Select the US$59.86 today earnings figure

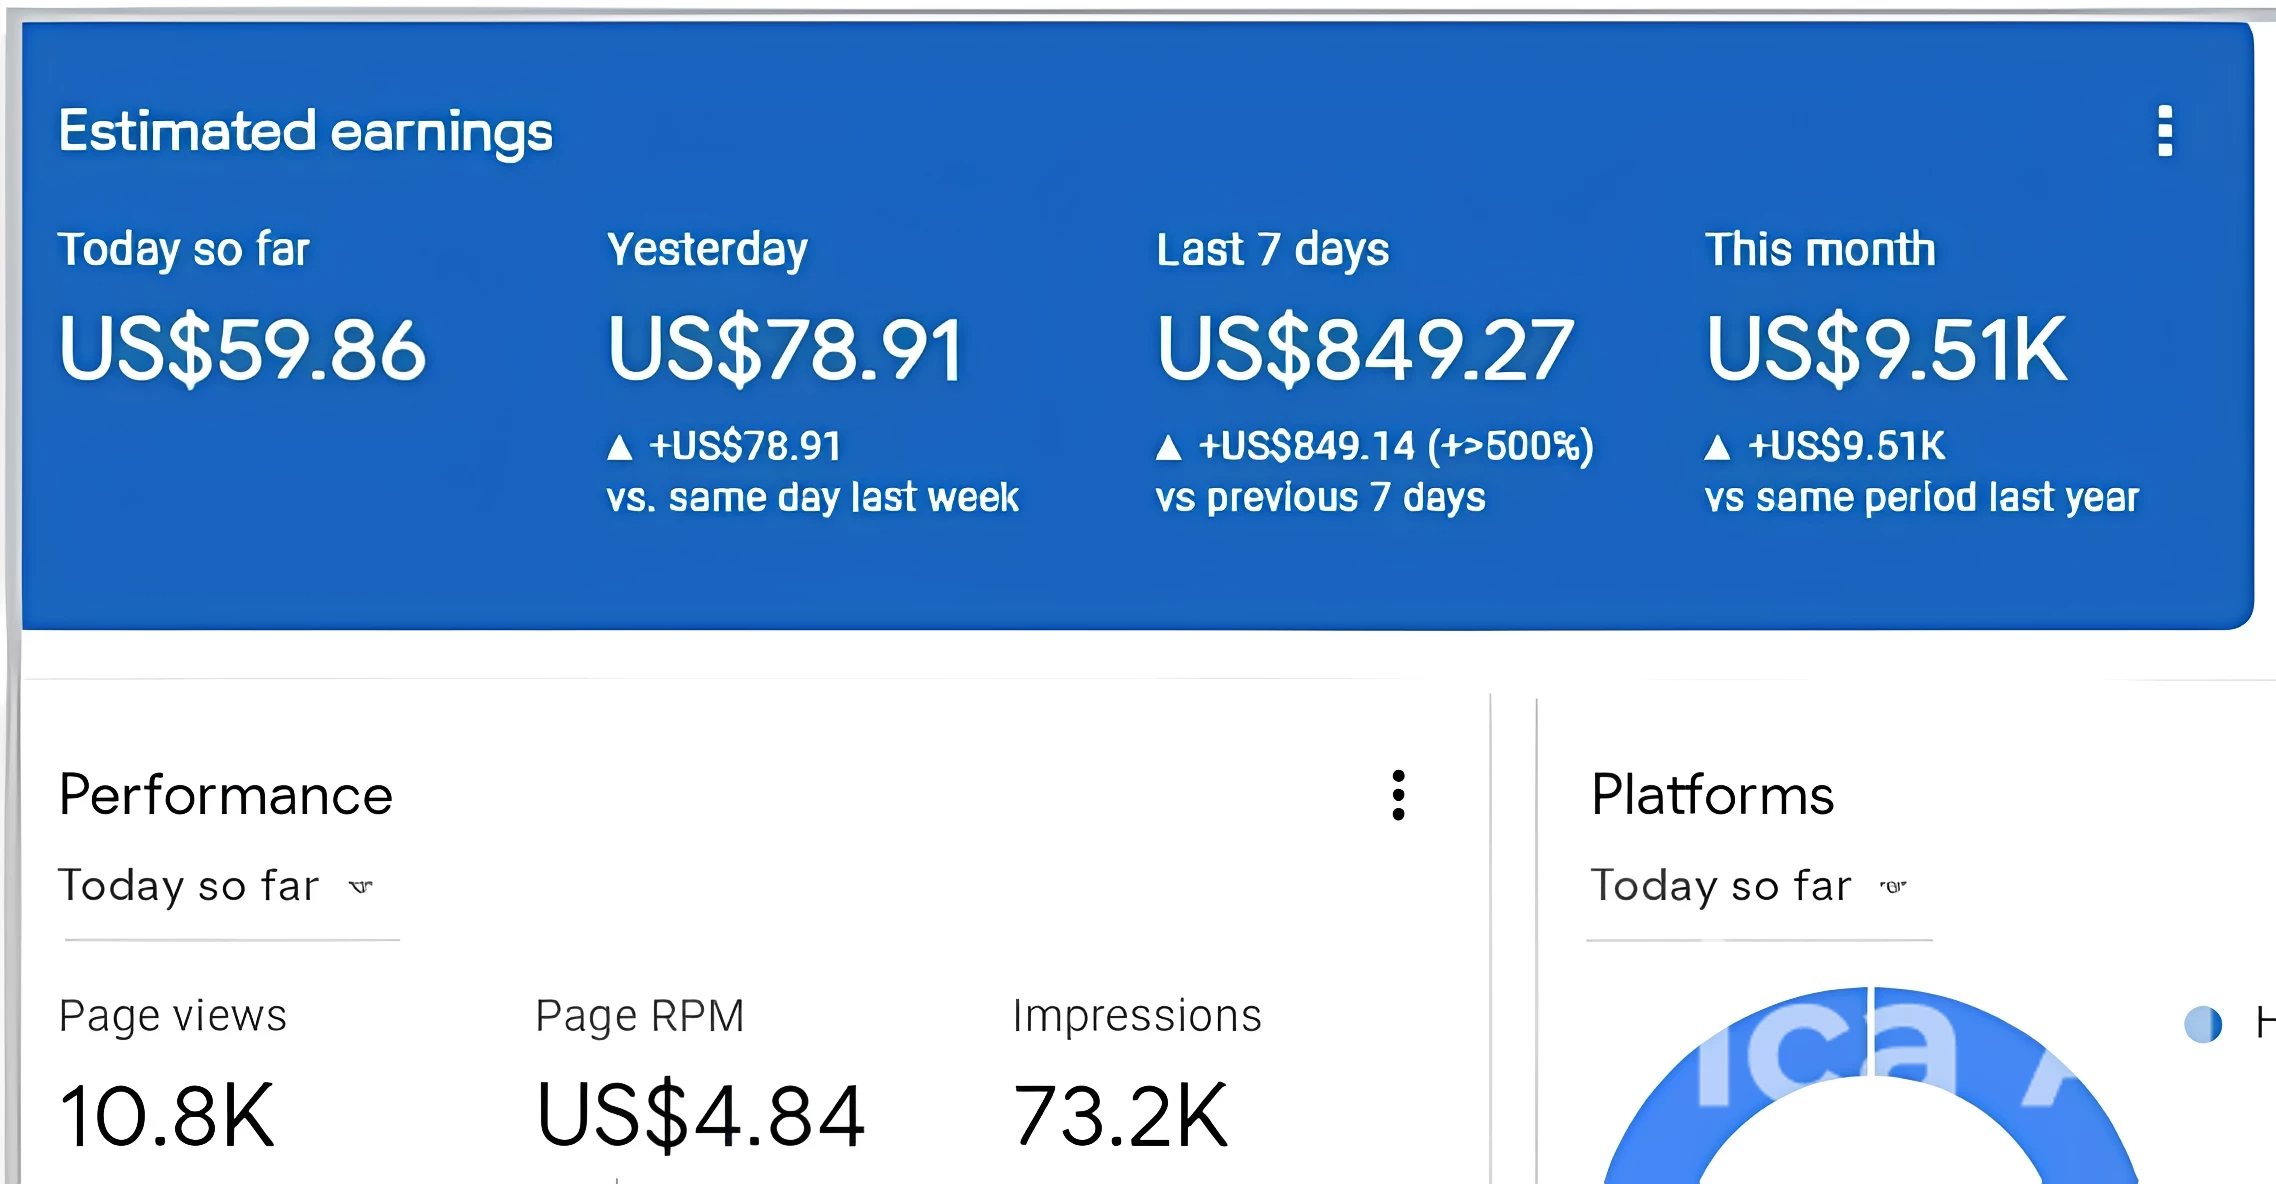tap(242, 349)
